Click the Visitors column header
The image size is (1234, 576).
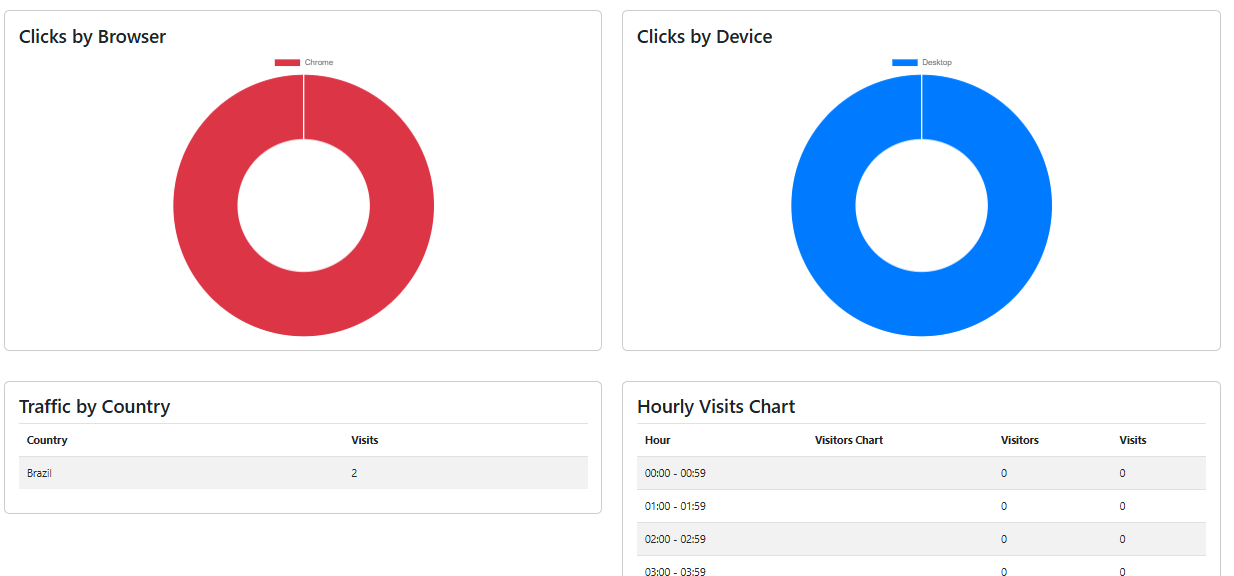[1019, 440]
